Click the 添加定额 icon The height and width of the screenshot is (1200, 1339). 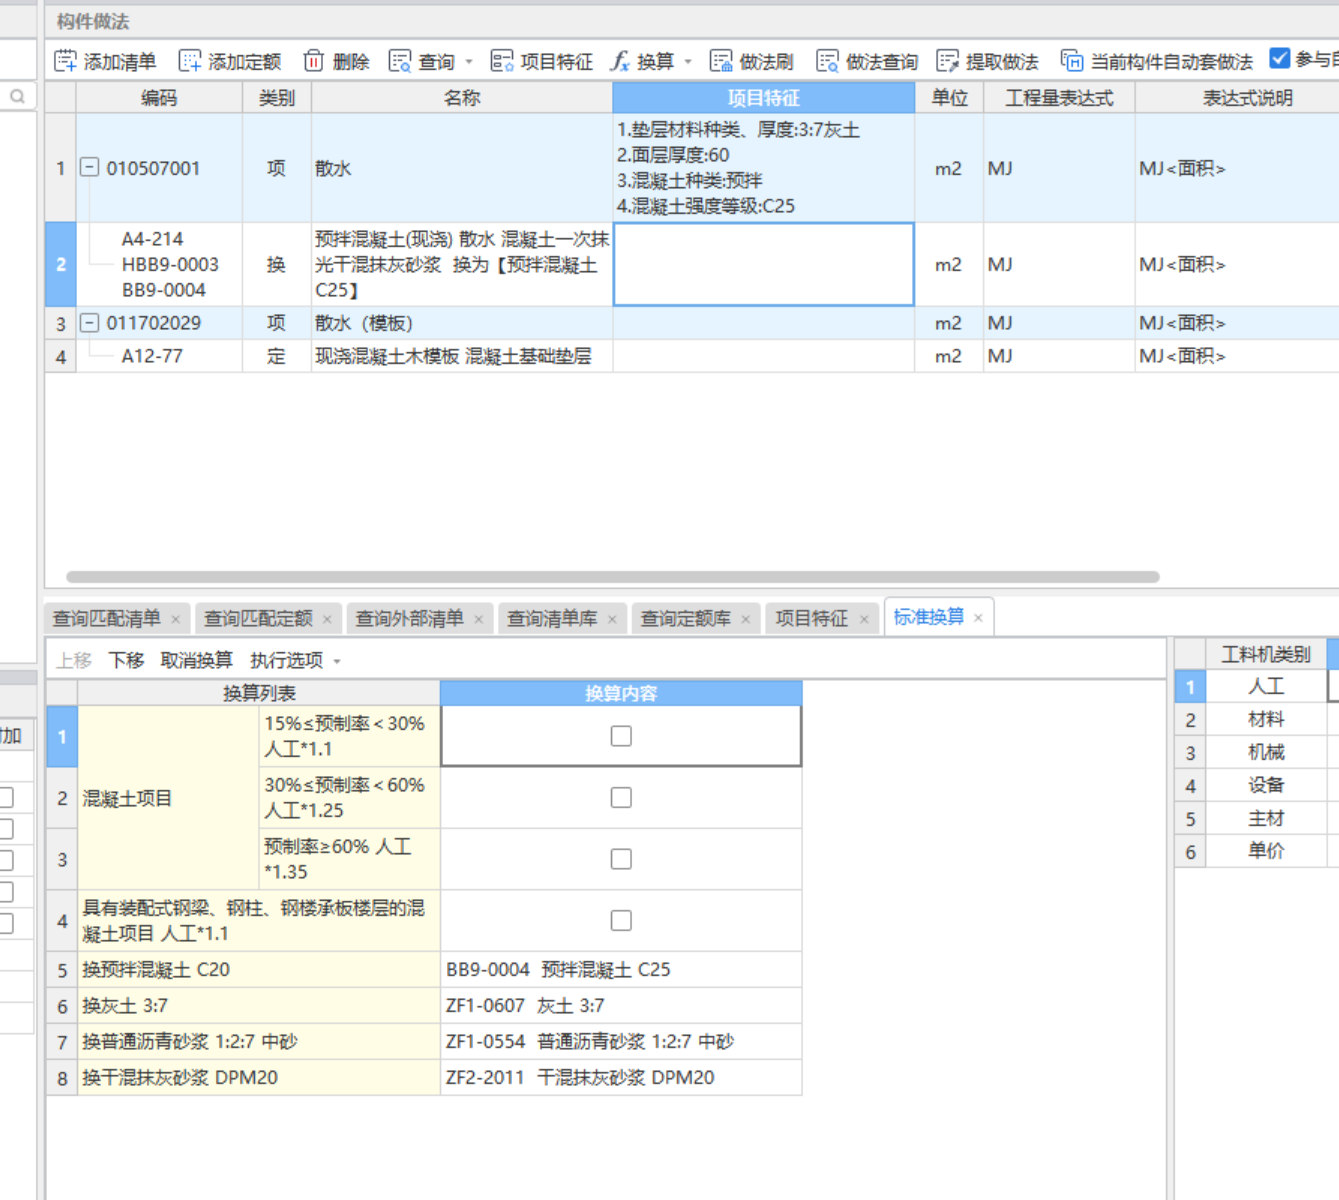click(x=190, y=61)
